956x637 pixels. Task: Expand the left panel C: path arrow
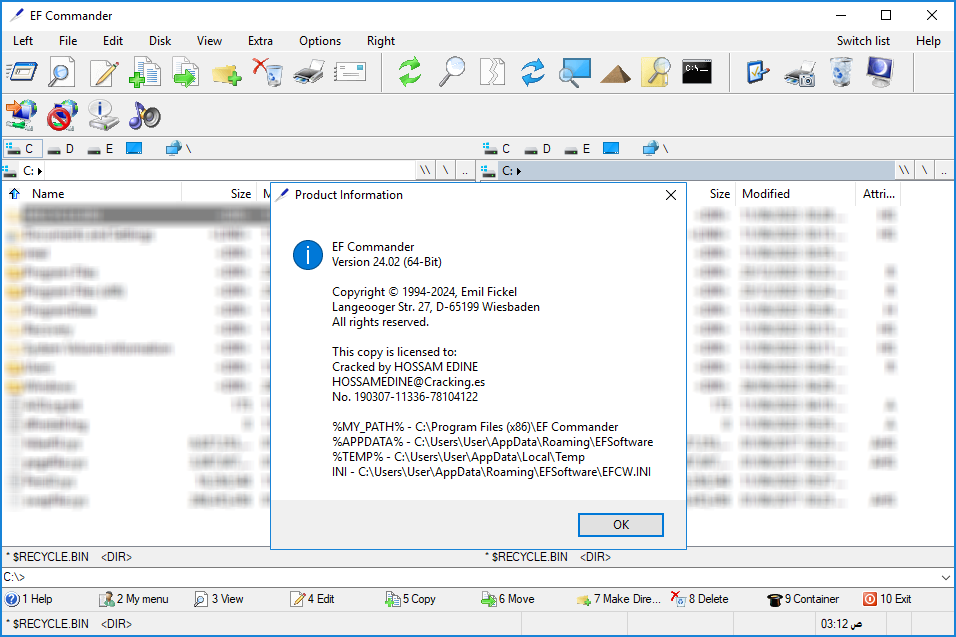coord(40,171)
